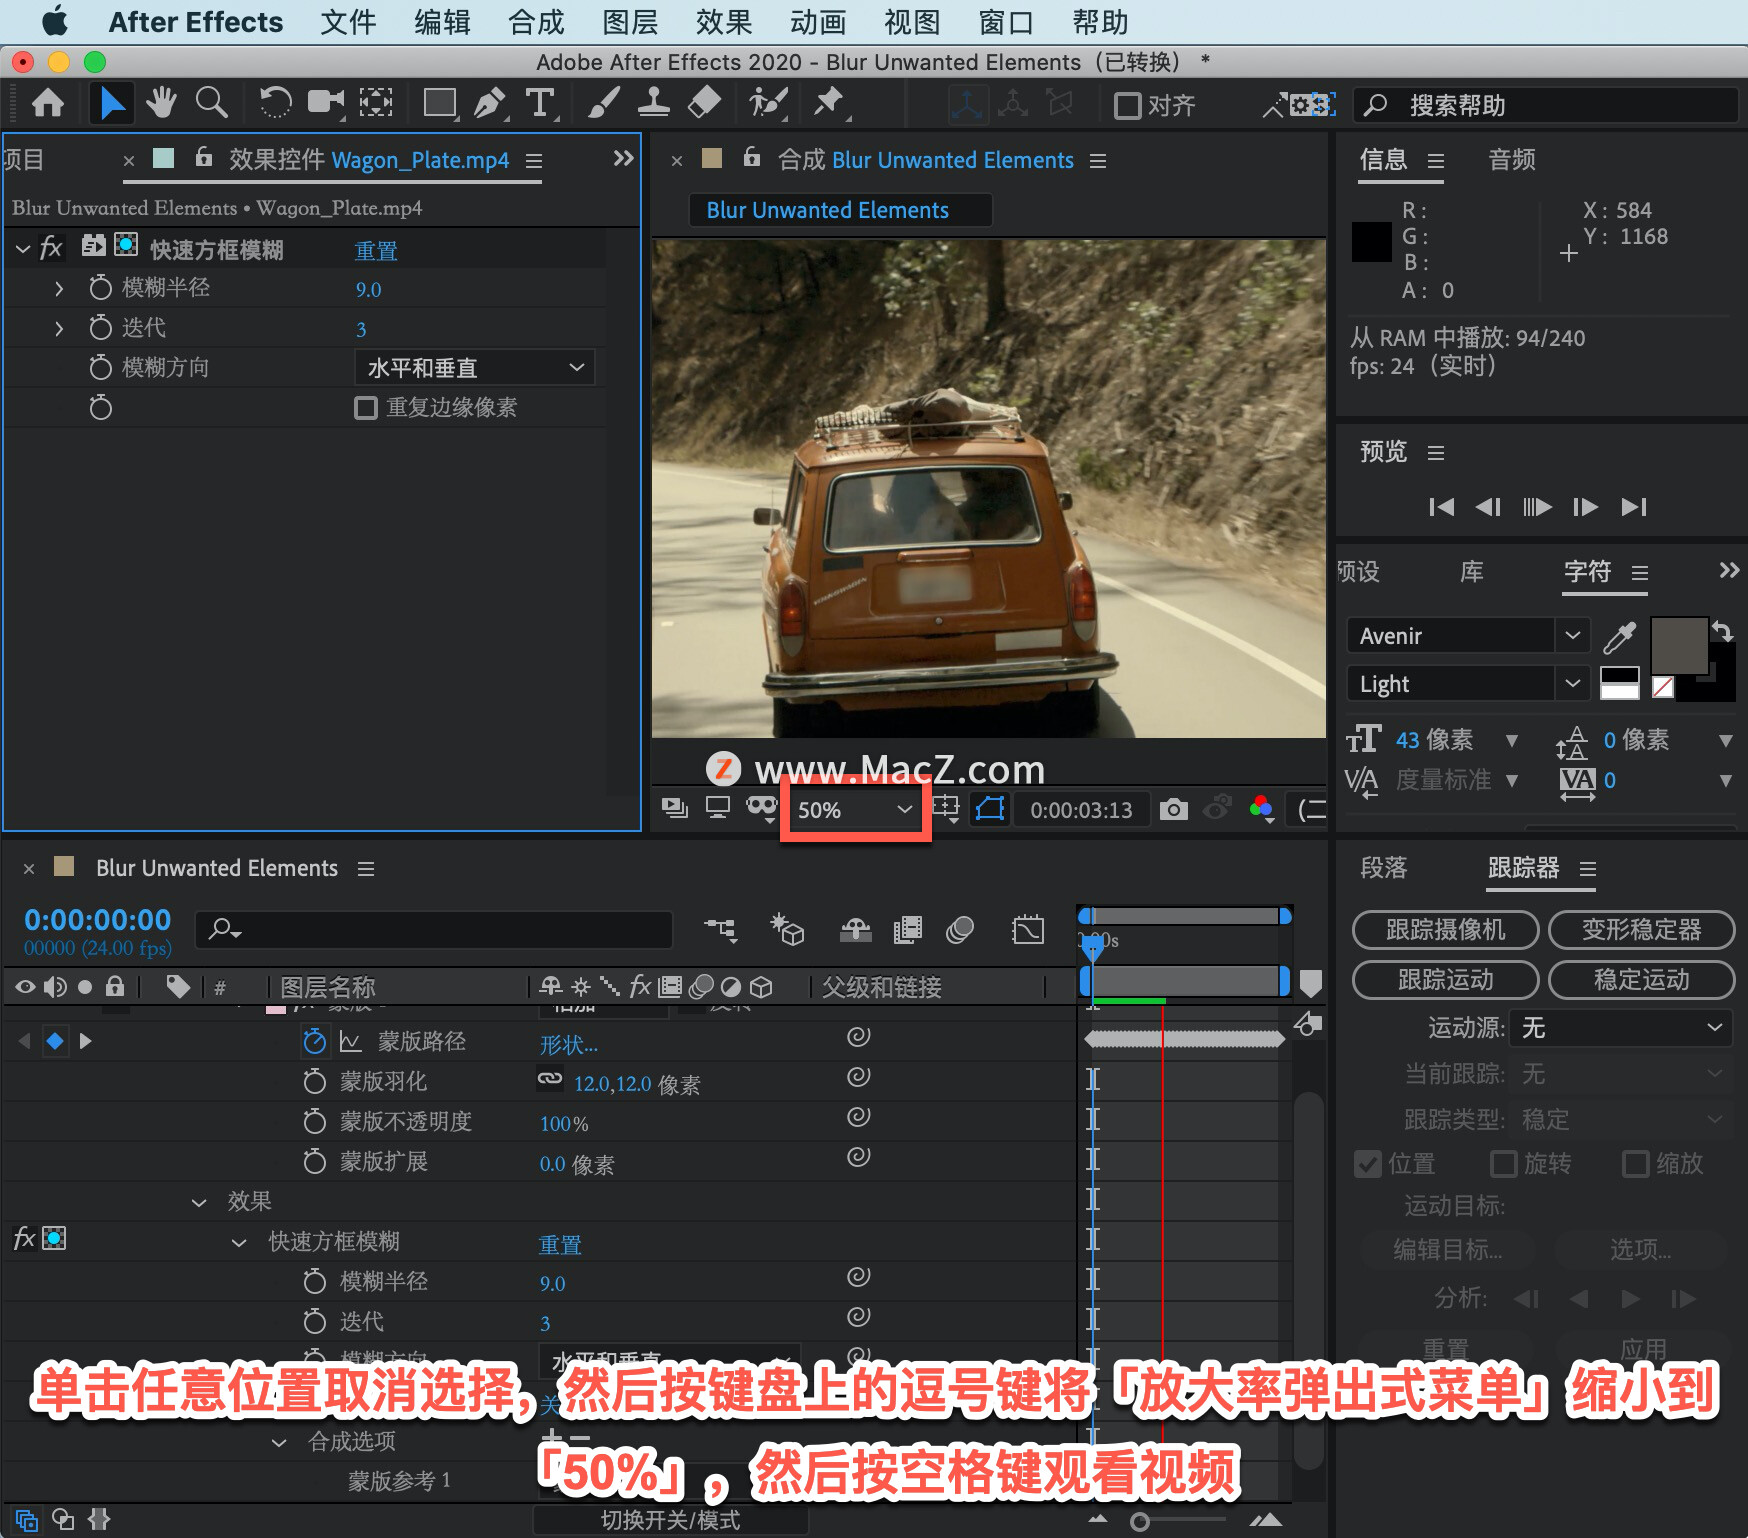Viewport: 1748px width, 1538px height.
Task: Expand the 迭代 property in Effect Controls
Action: 59,328
